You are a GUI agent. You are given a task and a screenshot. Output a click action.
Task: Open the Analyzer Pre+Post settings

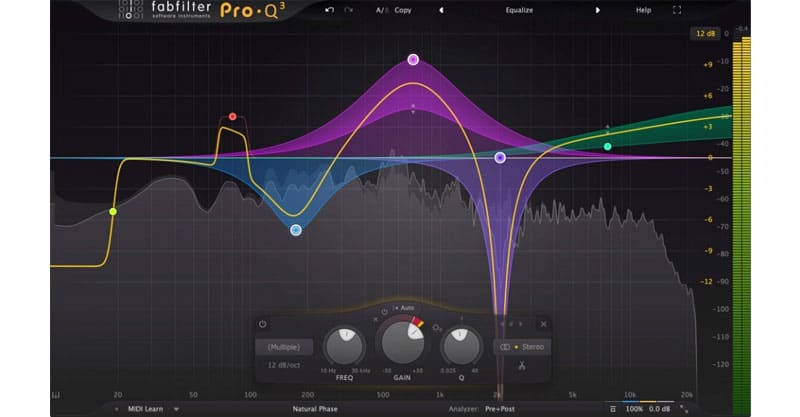tap(499, 409)
